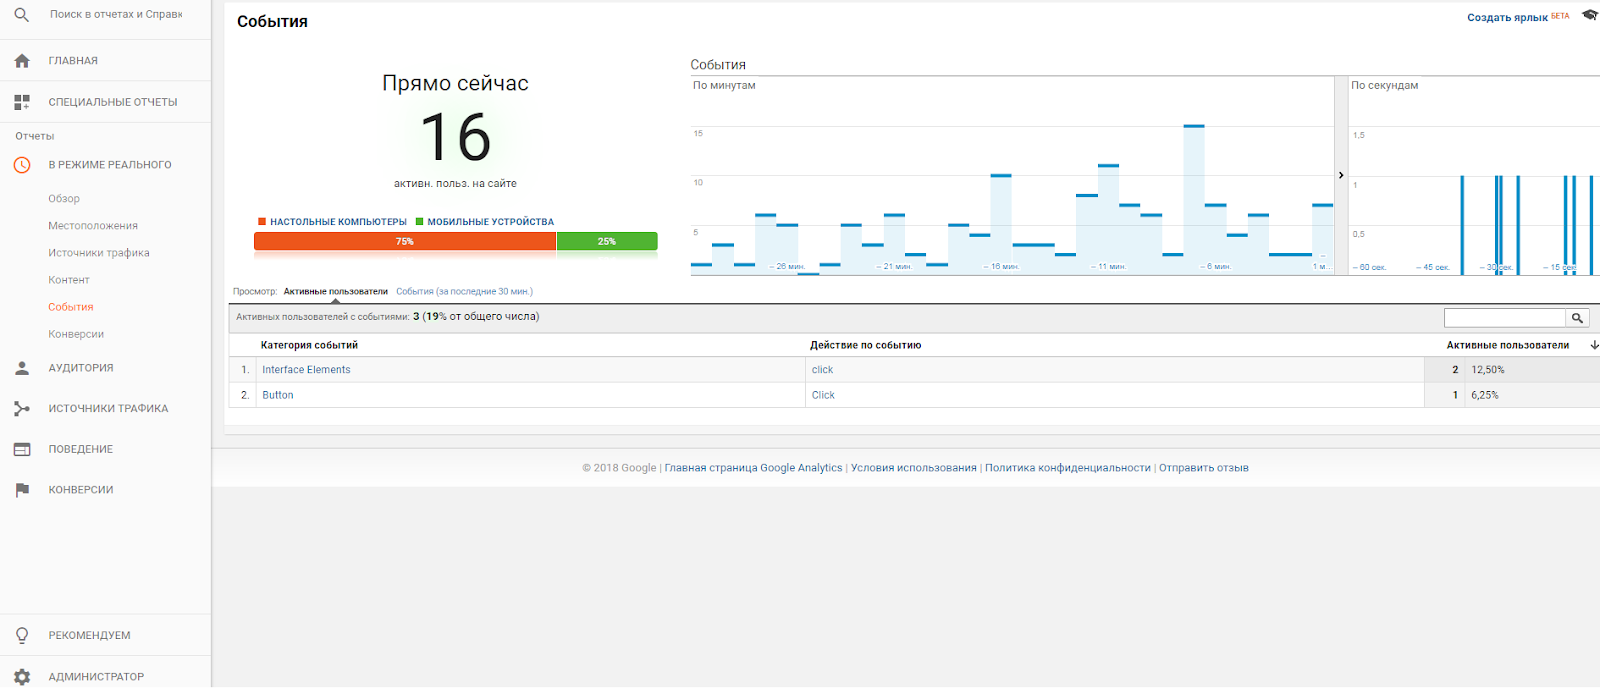This screenshot has height=694, width=1600.
Task: Expand the ПОВЕДЕНИЕ section
Action: pos(81,450)
